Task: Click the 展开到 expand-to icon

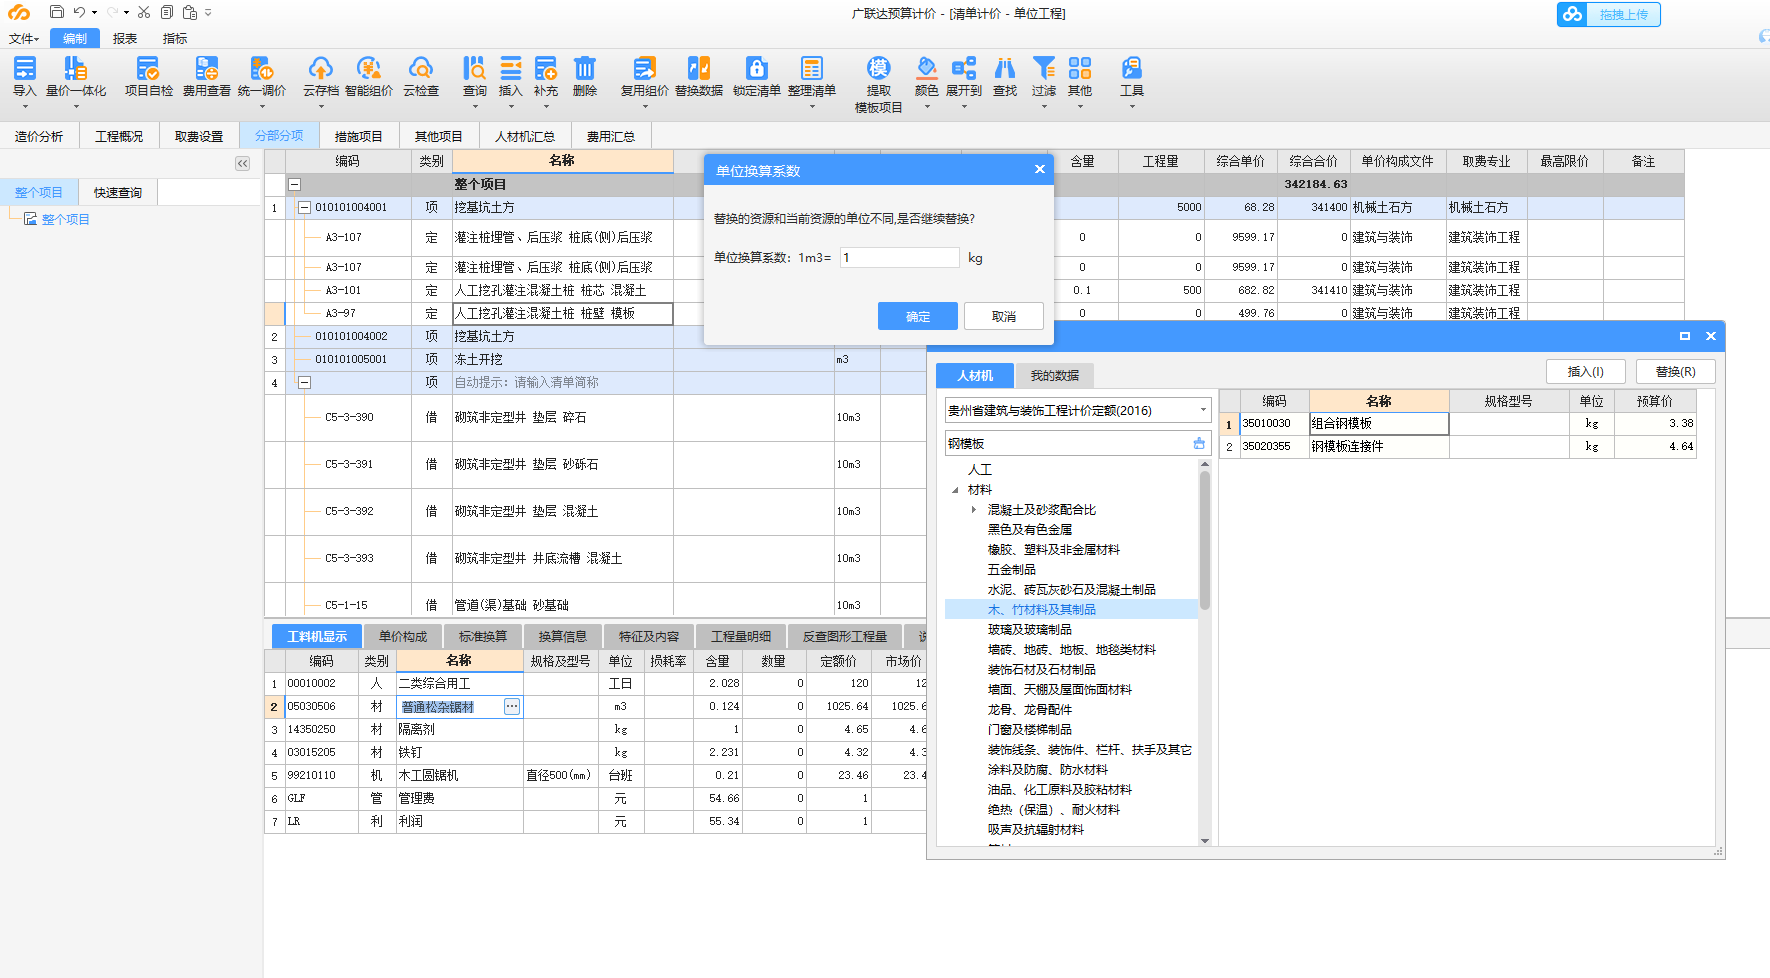Action: click(963, 68)
